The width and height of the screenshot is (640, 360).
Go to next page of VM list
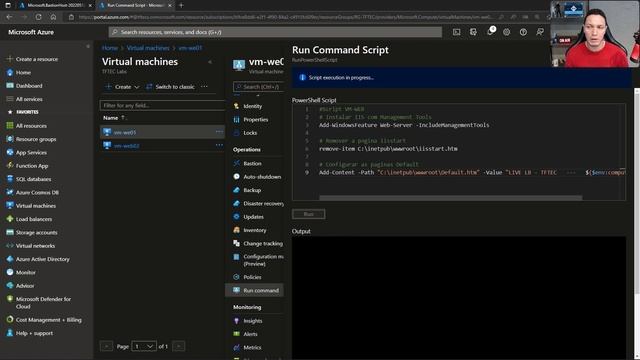[178, 346]
